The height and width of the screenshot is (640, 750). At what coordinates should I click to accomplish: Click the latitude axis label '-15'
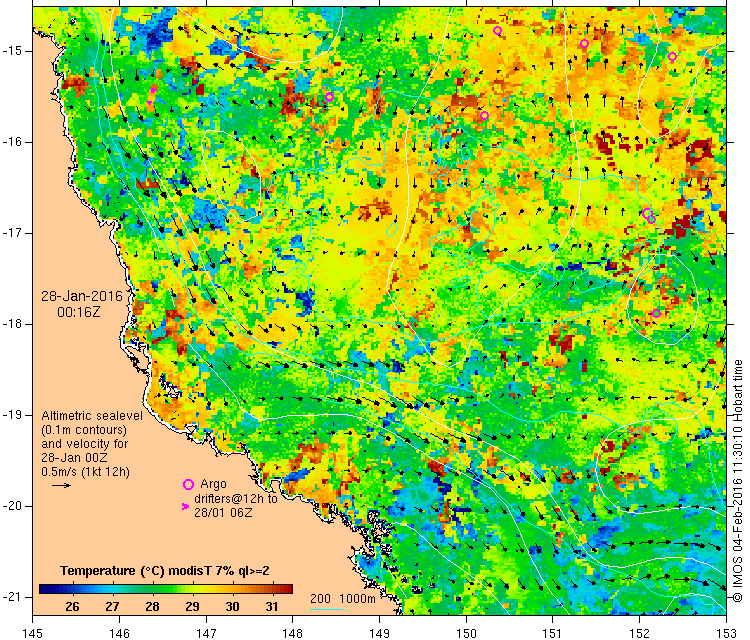[x=10, y=51]
